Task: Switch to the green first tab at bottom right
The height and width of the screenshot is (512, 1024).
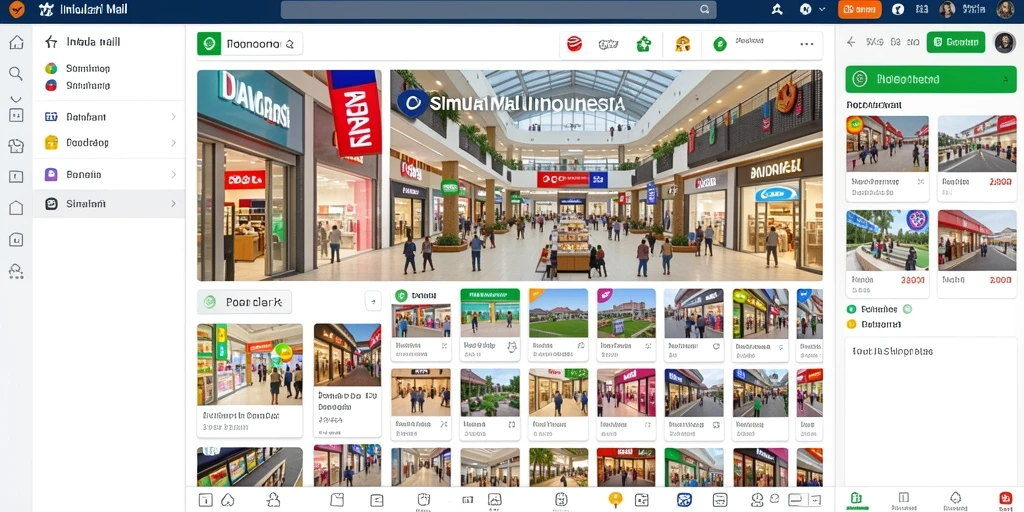Action: [x=856, y=500]
